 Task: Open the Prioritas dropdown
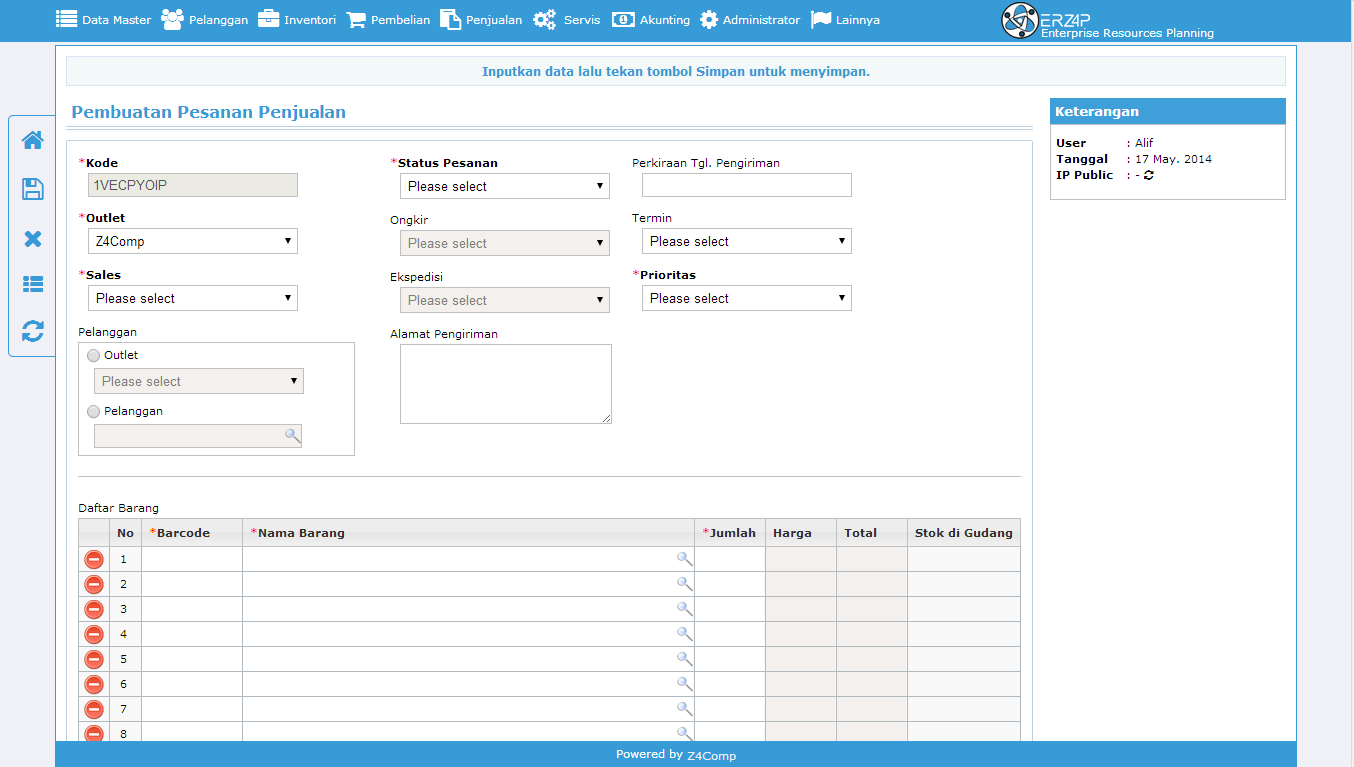pyautogui.click(x=747, y=298)
